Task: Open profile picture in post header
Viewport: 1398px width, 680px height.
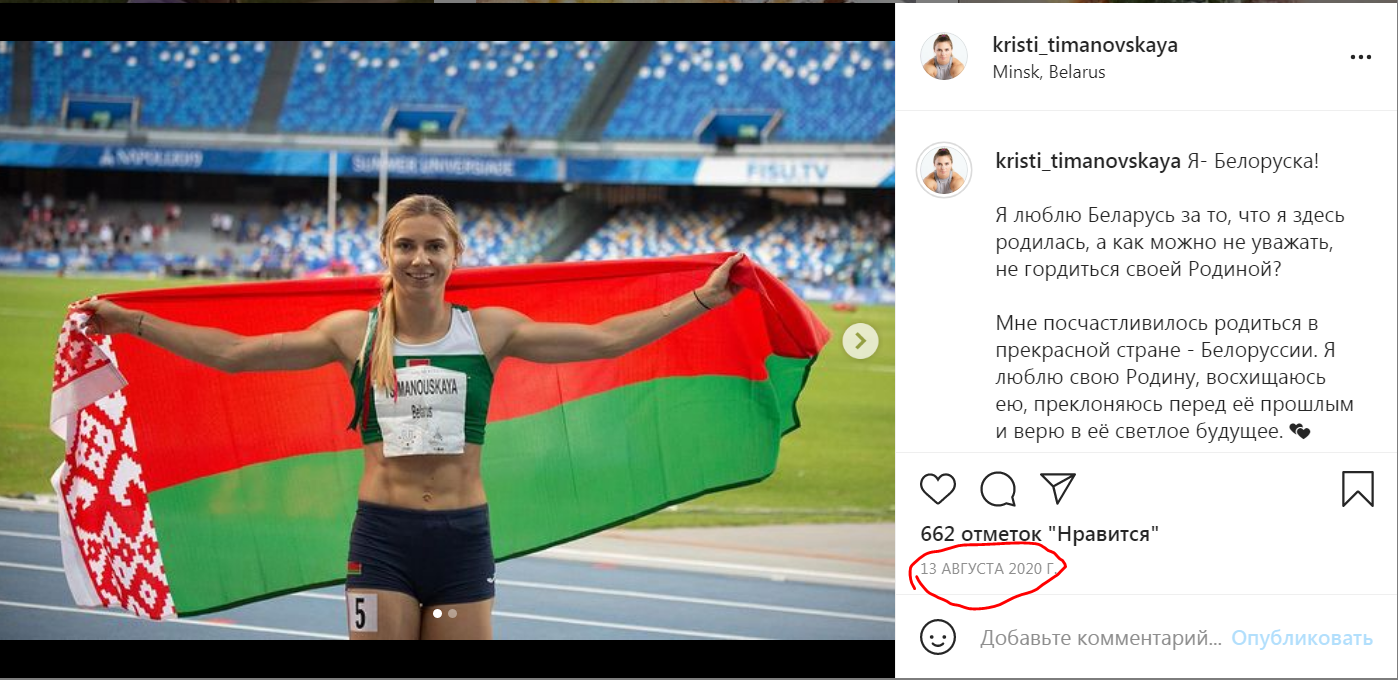Action: (944, 57)
